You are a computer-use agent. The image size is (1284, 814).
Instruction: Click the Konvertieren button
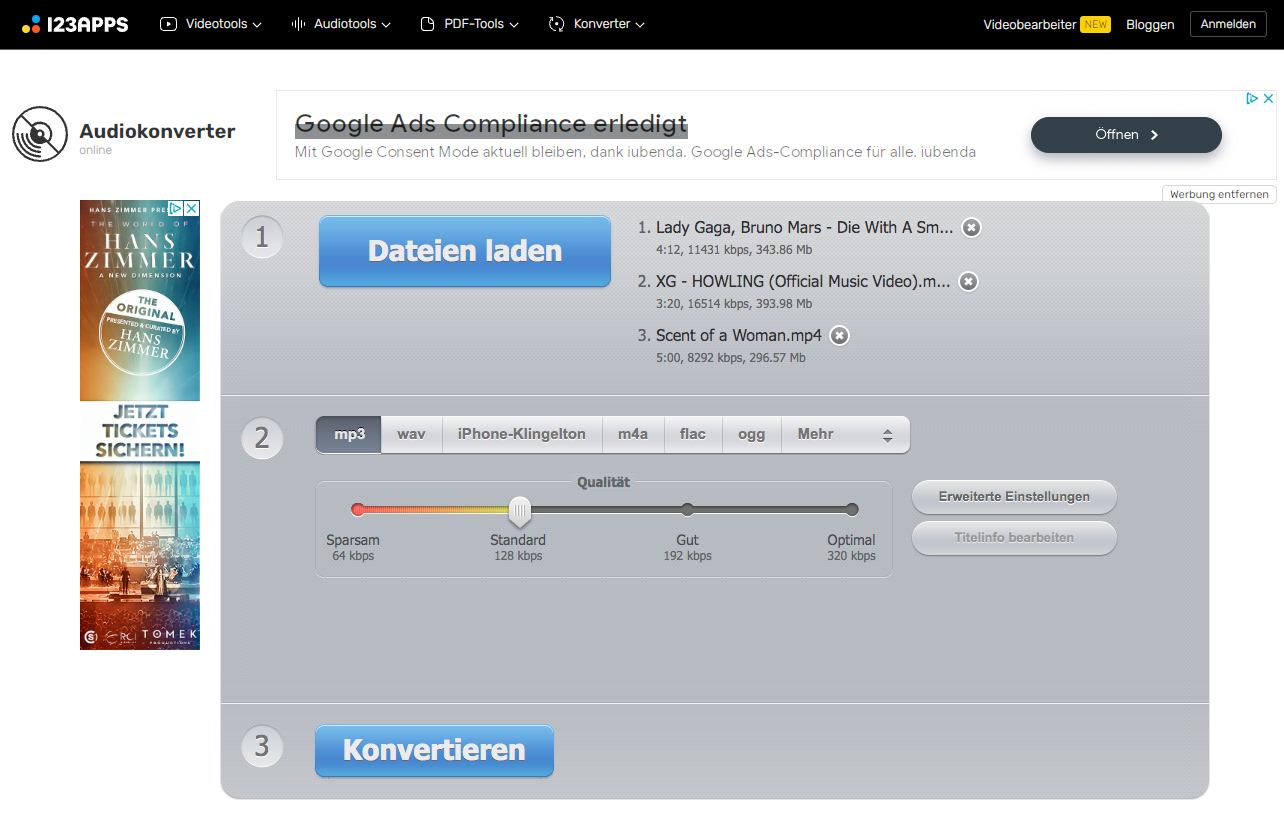click(434, 751)
